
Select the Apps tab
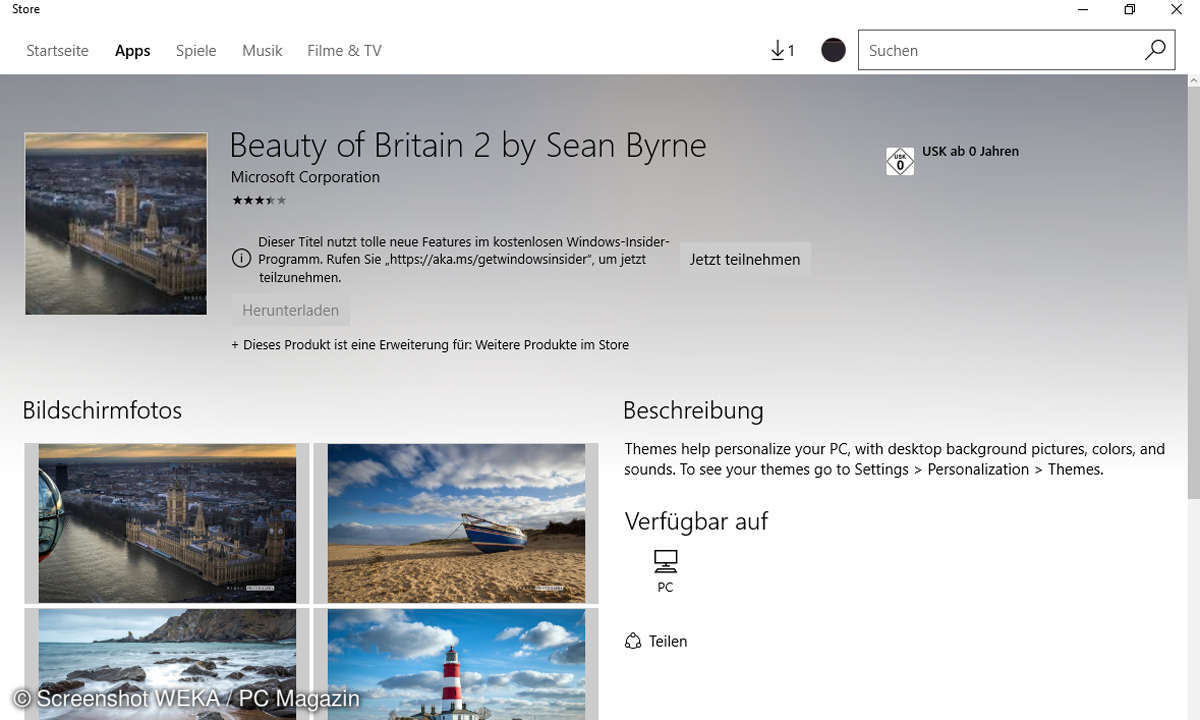(x=132, y=50)
